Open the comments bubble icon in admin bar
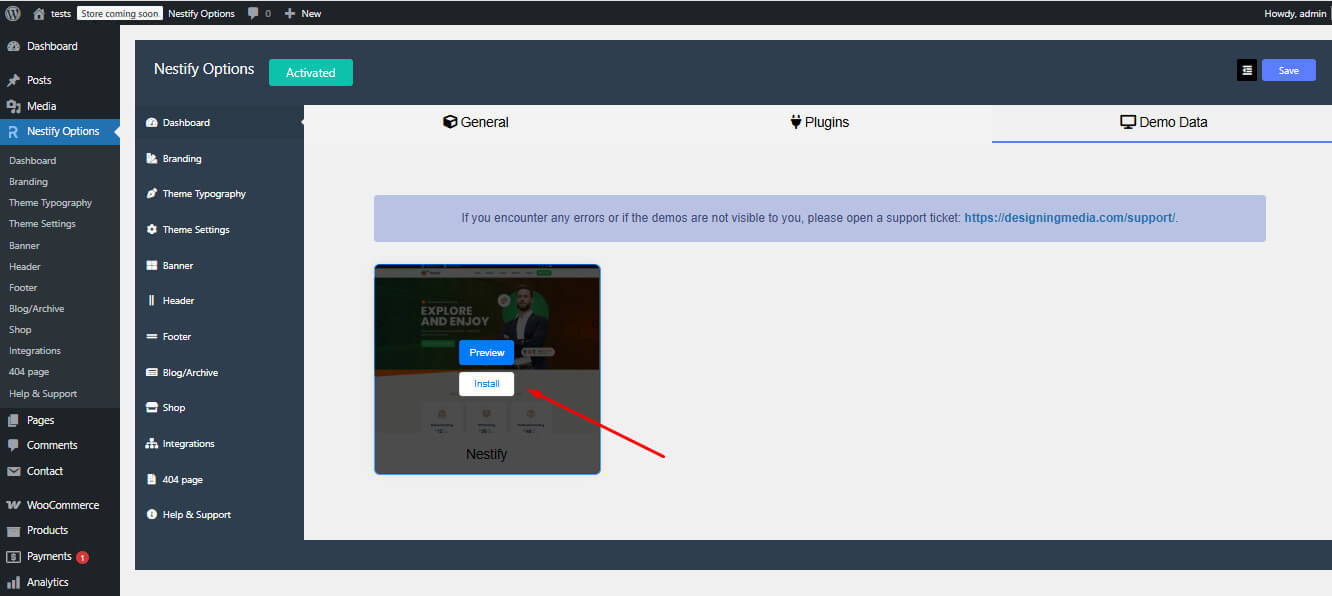Viewport: 1332px width, 596px height. pyautogui.click(x=253, y=14)
